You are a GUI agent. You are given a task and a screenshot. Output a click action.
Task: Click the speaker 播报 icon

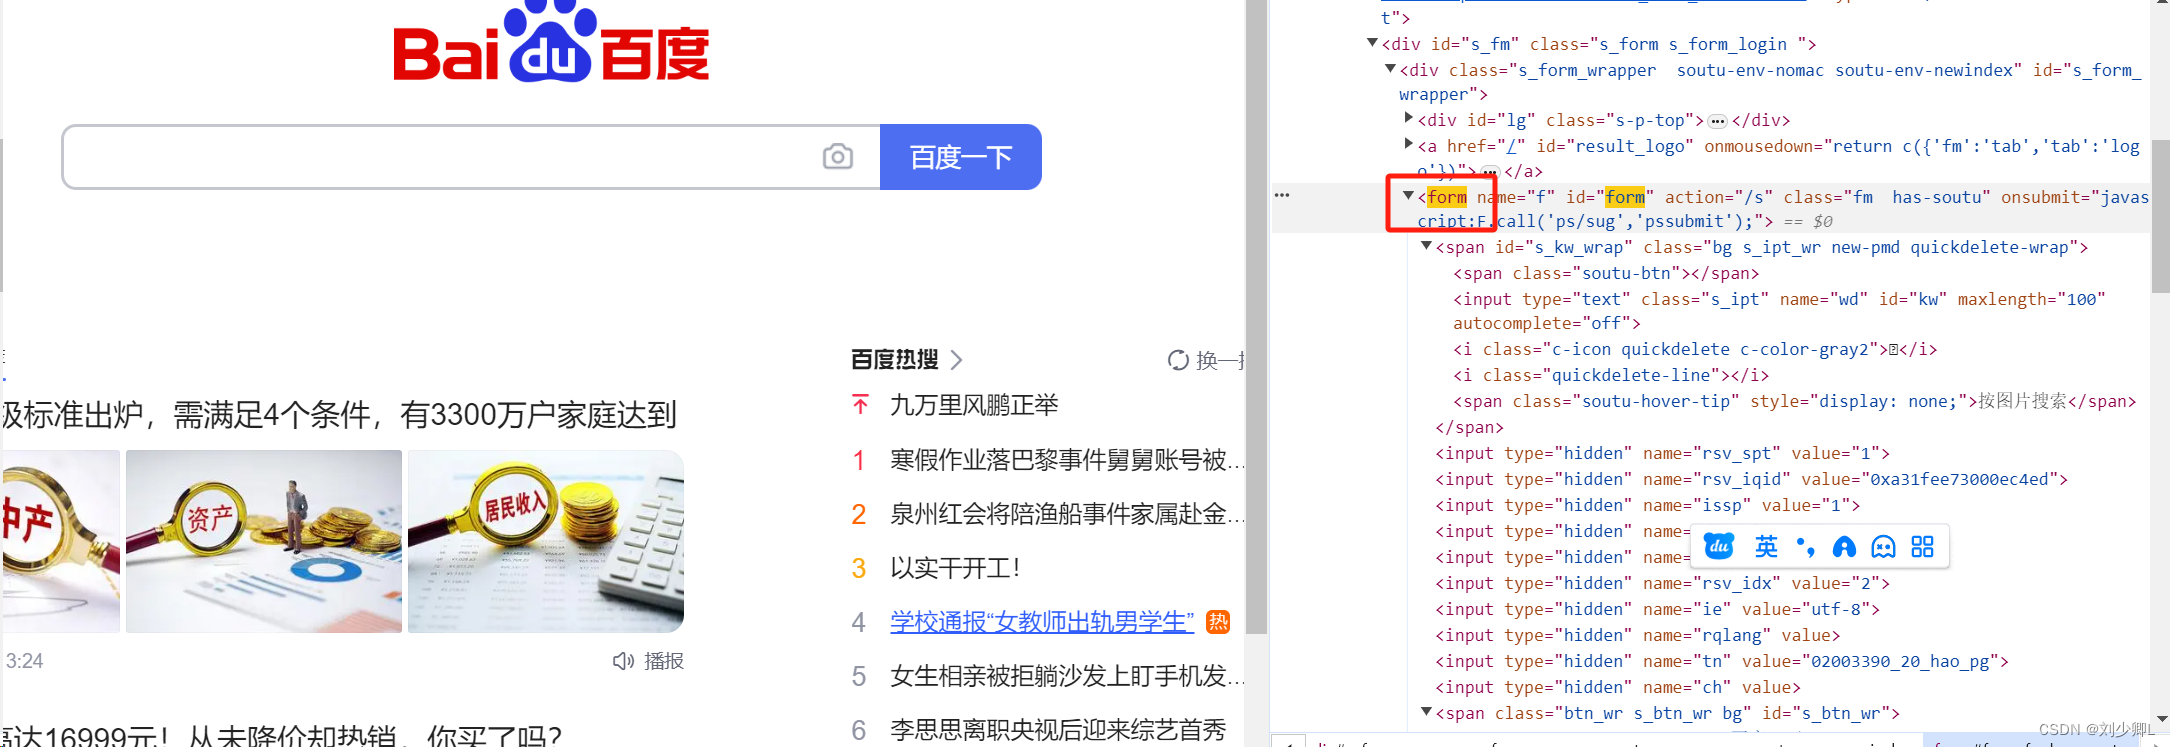(x=623, y=661)
